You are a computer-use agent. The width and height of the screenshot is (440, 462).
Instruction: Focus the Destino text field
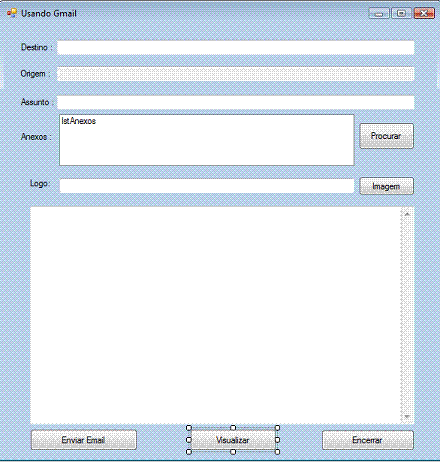(x=236, y=47)
